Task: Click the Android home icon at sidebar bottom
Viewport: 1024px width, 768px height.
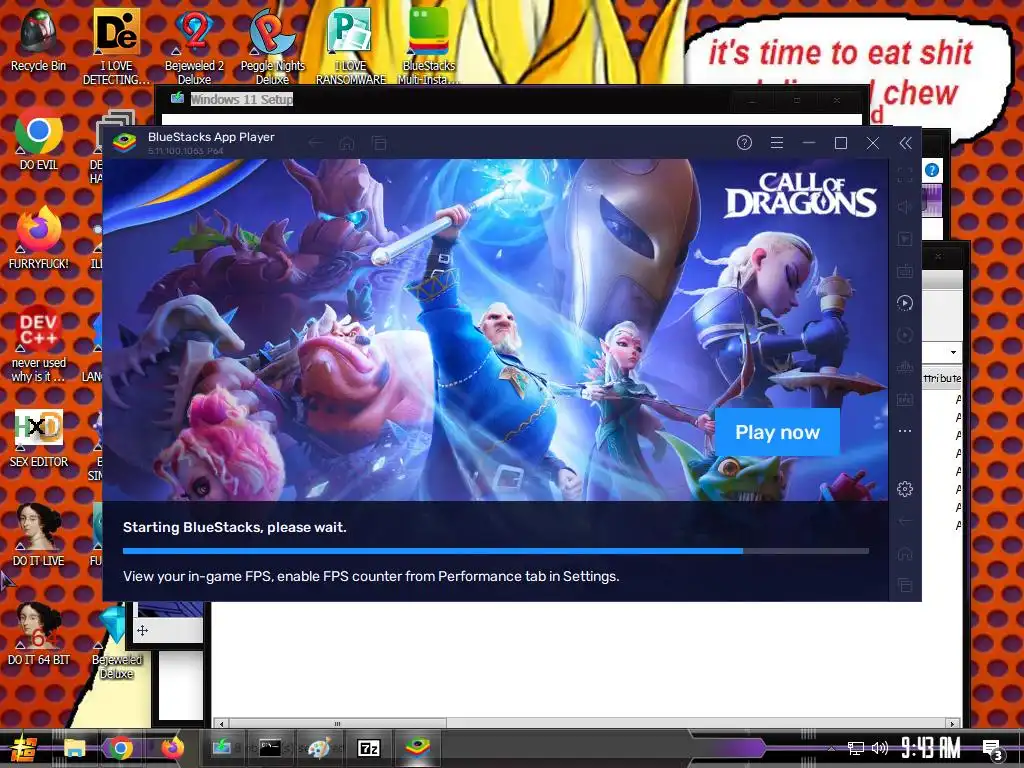Action: click(x=905, y=553)
